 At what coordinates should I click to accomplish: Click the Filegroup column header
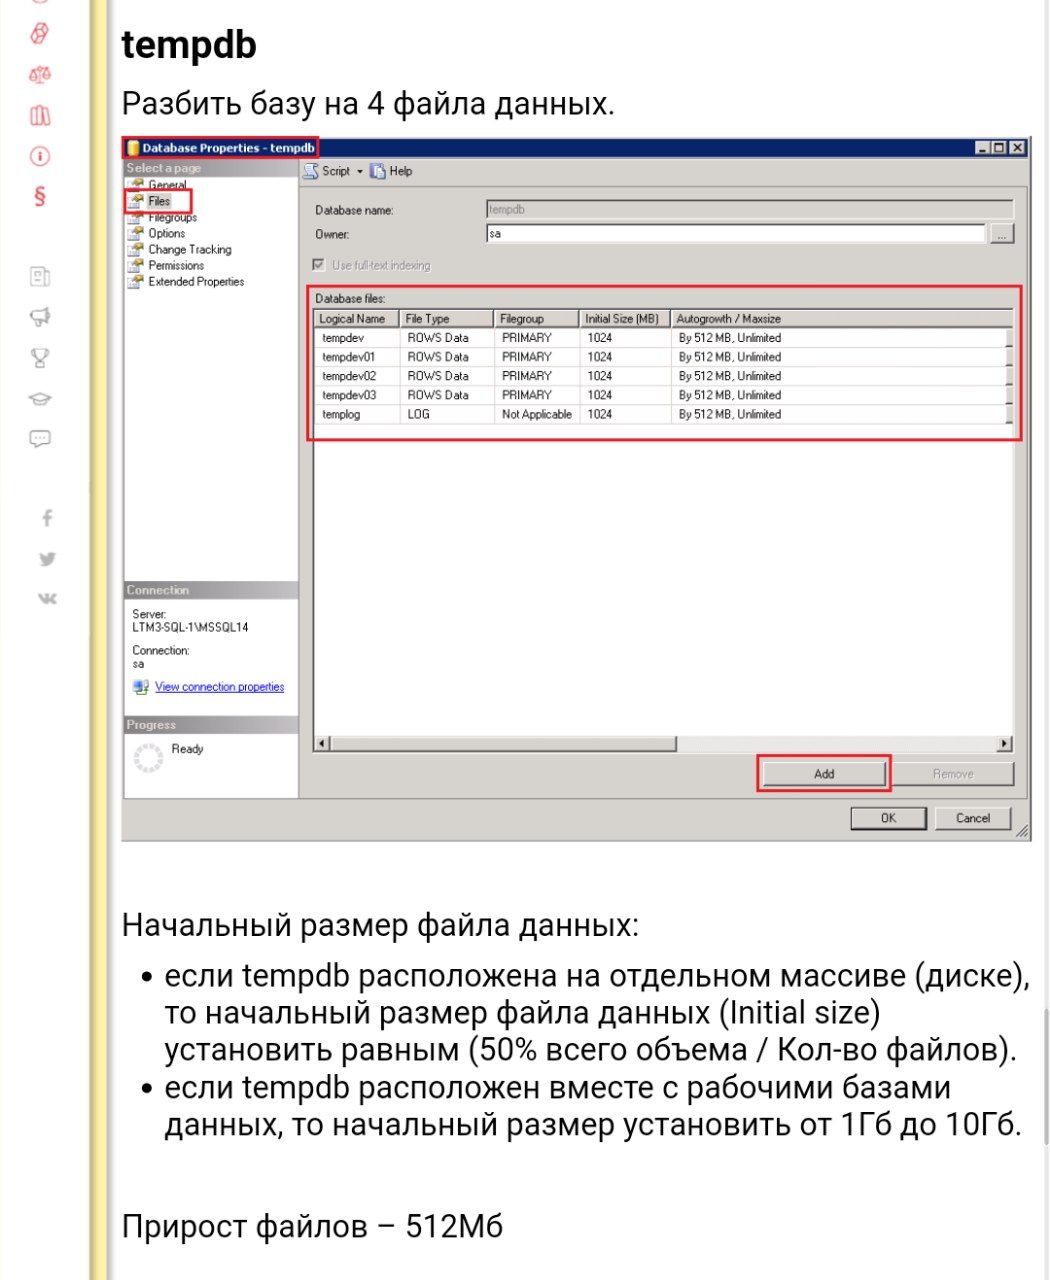coord(537,319)
